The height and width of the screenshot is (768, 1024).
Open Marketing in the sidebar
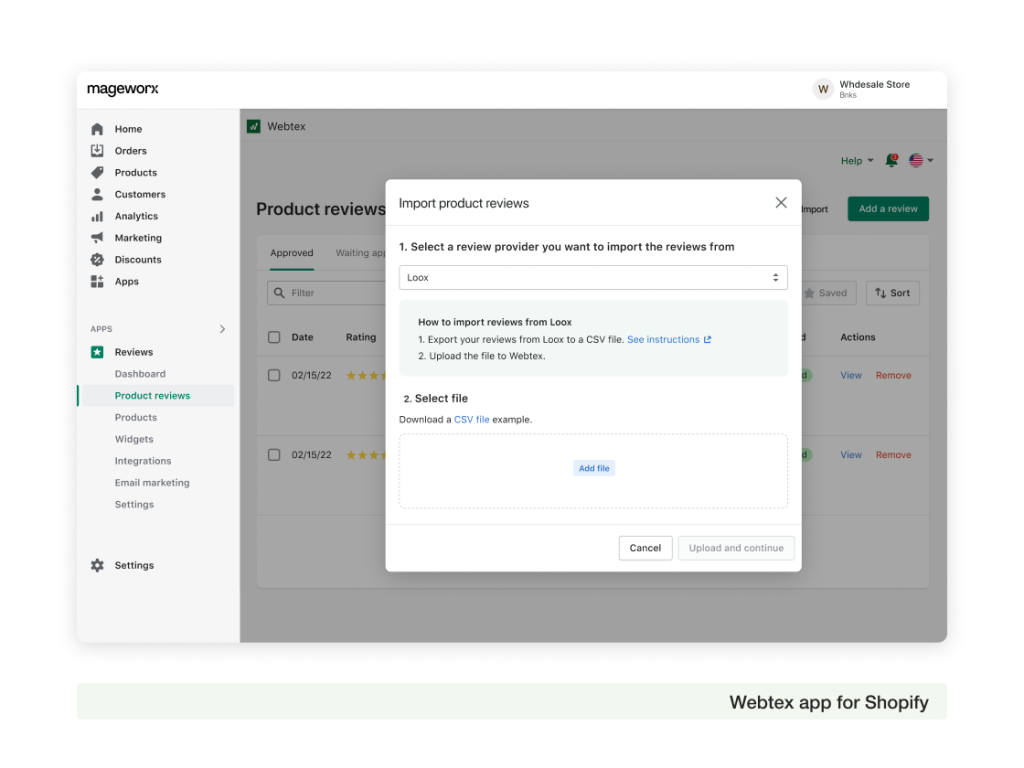pos(138,238)
